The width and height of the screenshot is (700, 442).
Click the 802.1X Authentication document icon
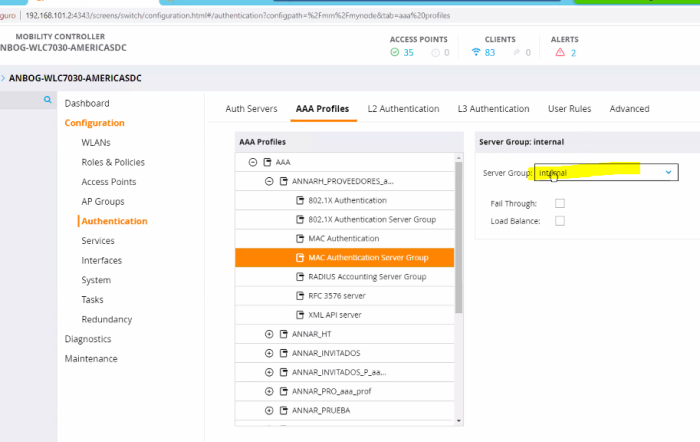[x=300, y=200]
